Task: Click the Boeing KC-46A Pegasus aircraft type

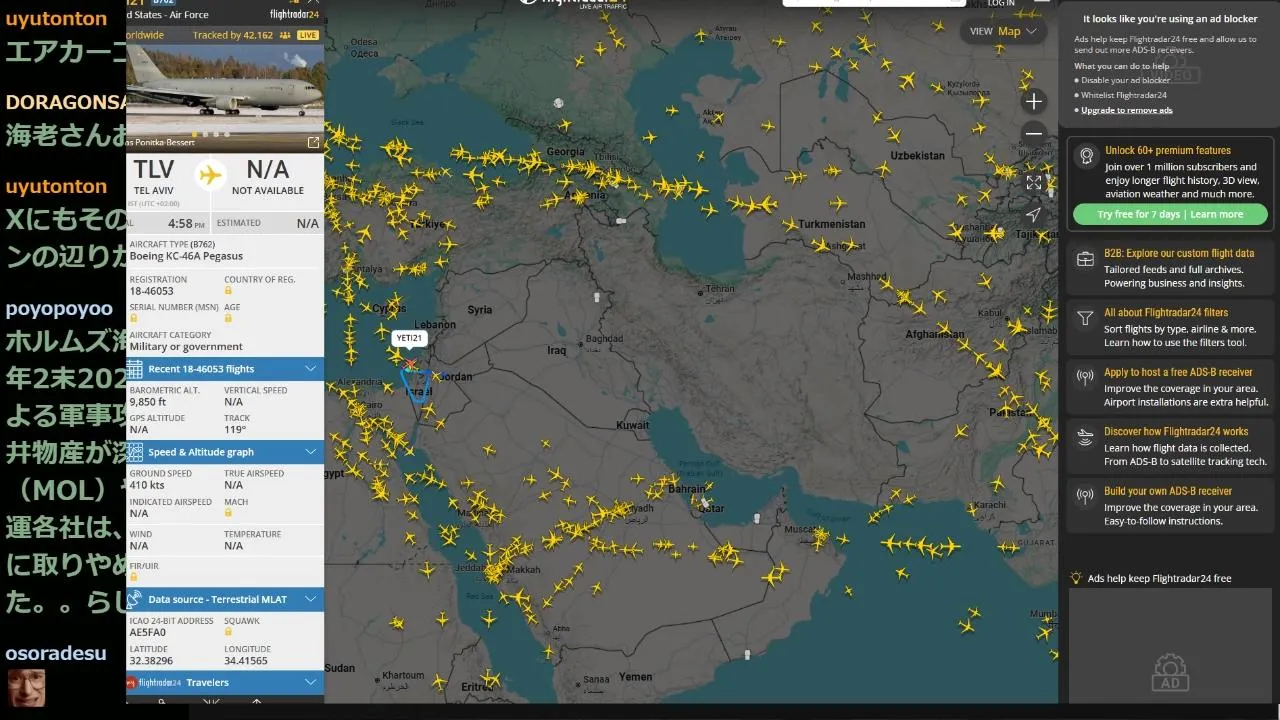Action: click(x=186, y=256)
